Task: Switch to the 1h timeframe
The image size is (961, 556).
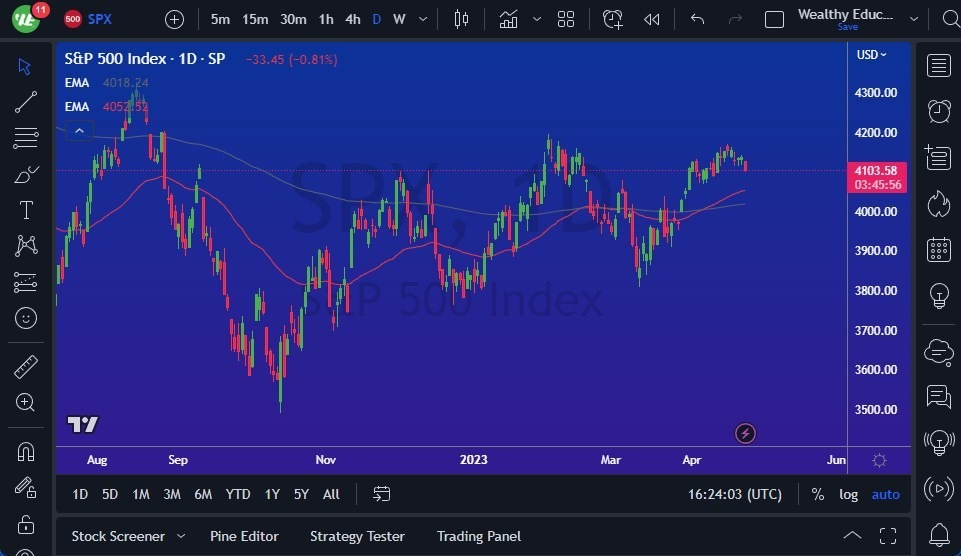Action: click(x=326, y=20)
